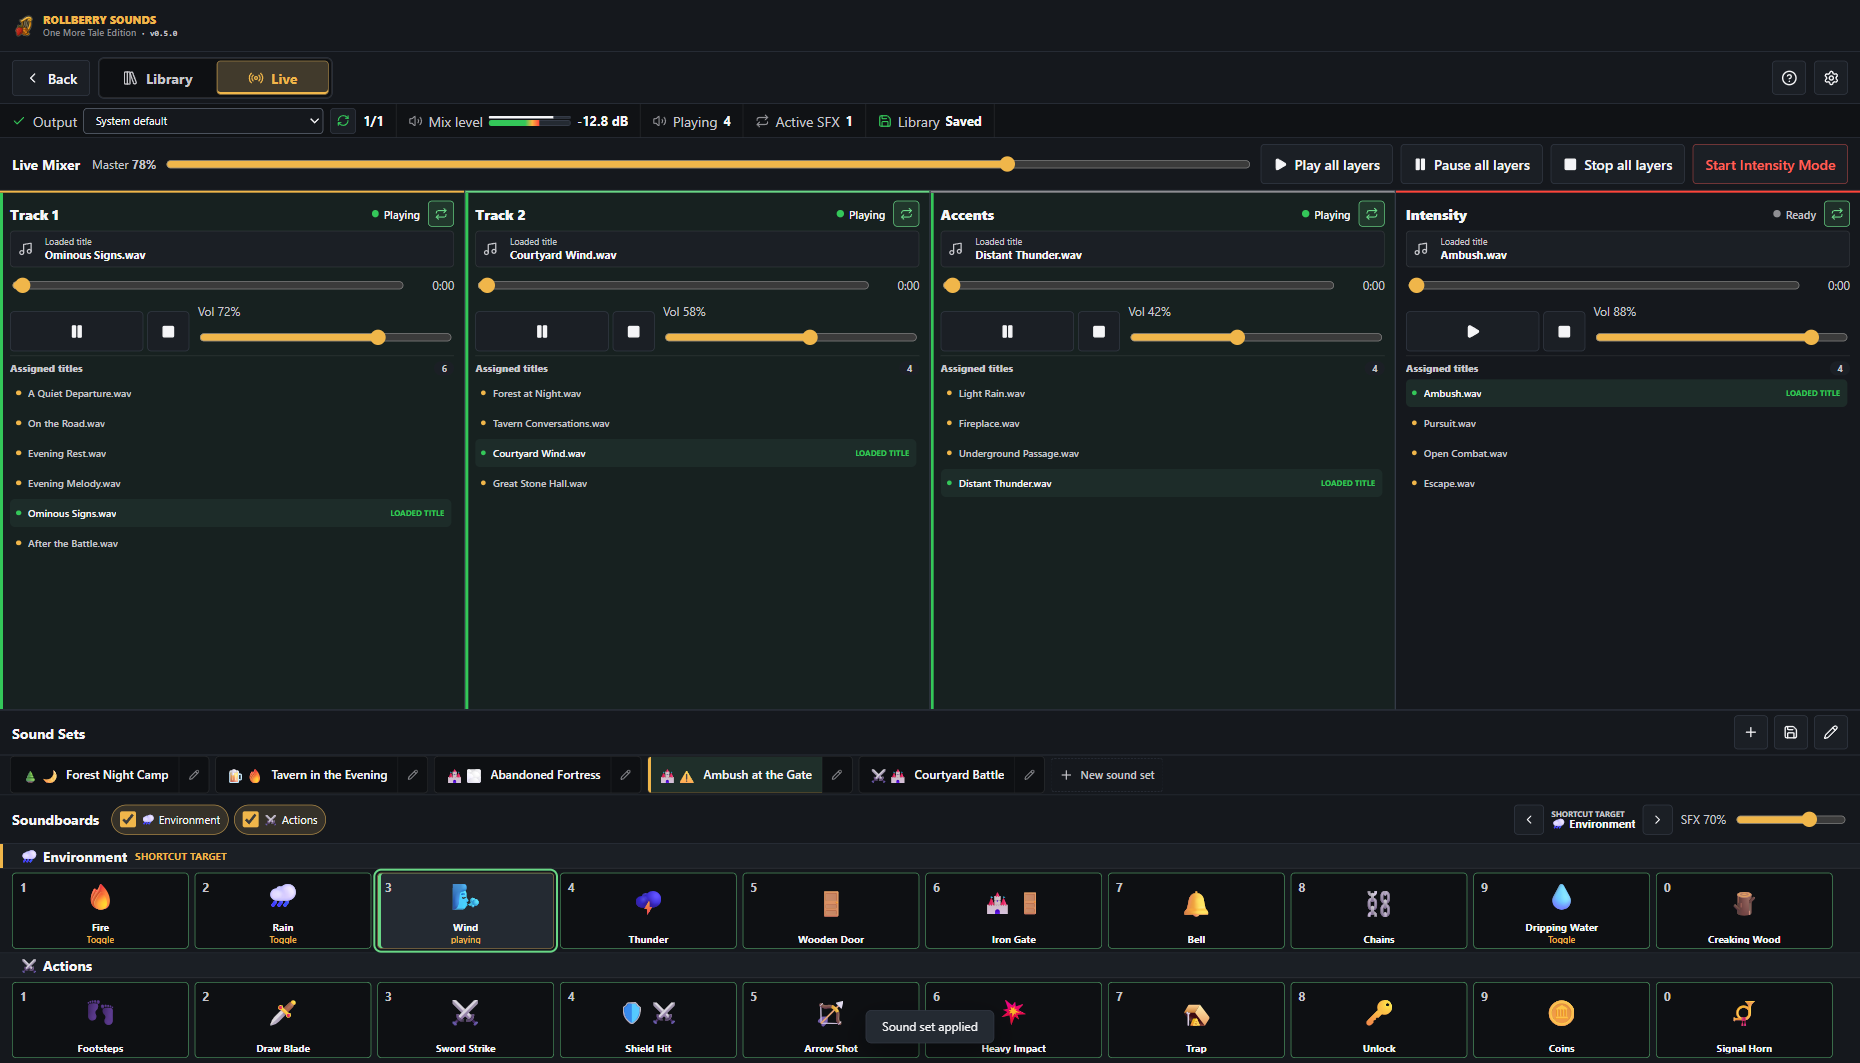Save sound sets with the disk icon
The image size is (1860, 1063).
coord(1790,732)
